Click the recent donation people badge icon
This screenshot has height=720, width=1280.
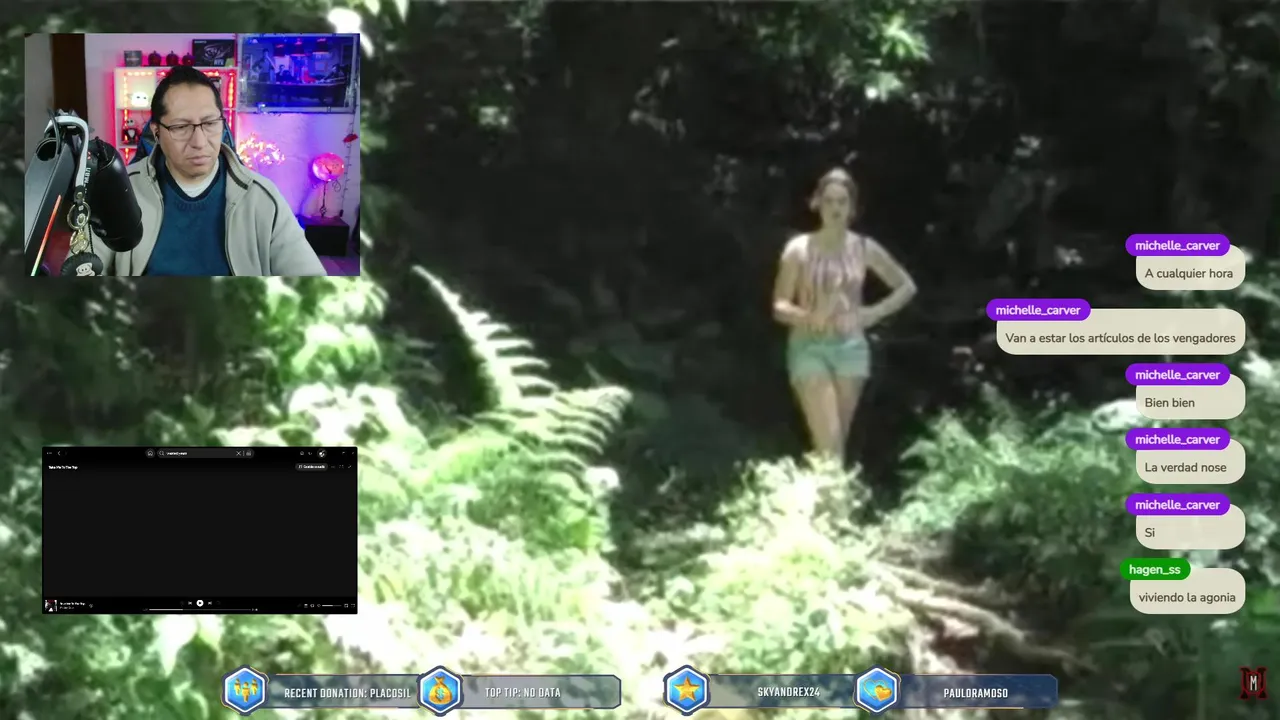pyautogui.click(x=245, y=690)
